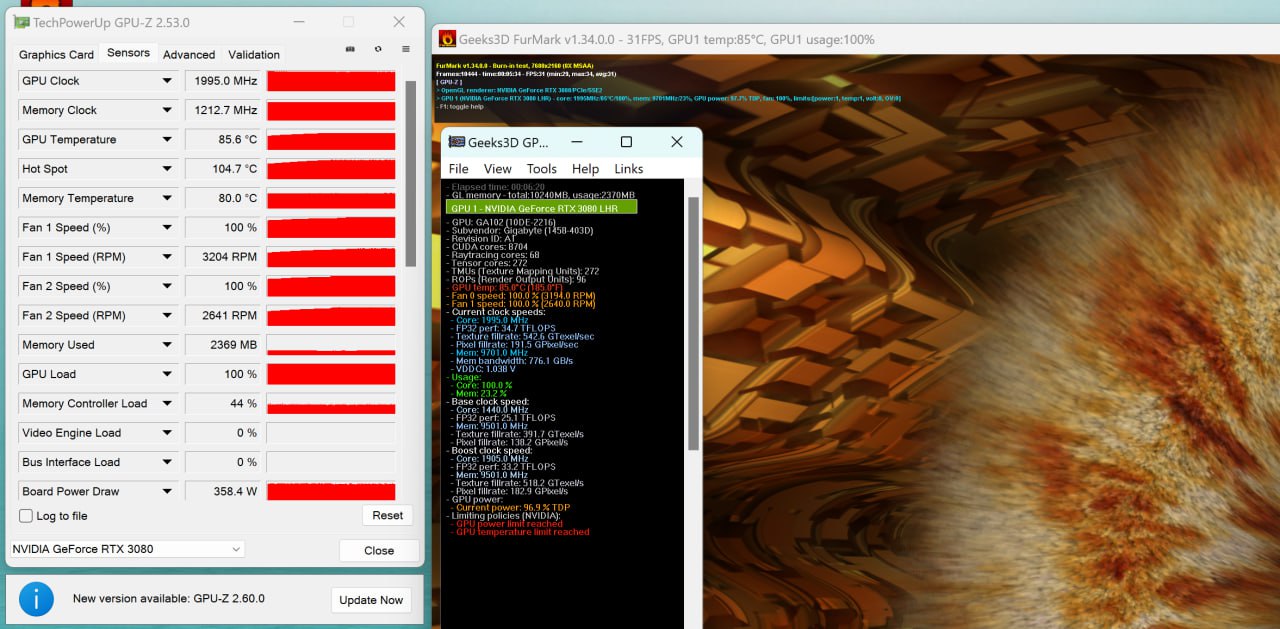Click the FurMark title bar app icon

pos(448,39)
